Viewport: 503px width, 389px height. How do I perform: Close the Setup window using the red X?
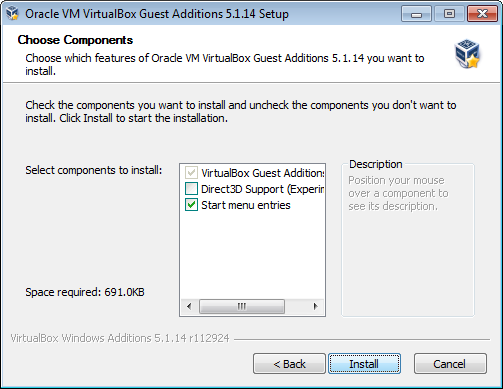[482, 14]
